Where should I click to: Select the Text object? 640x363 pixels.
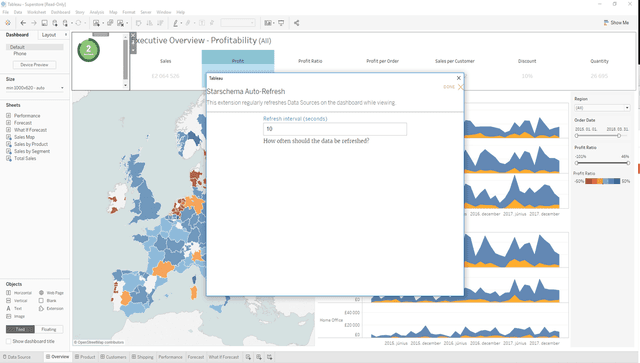click(x=14, y=309)
